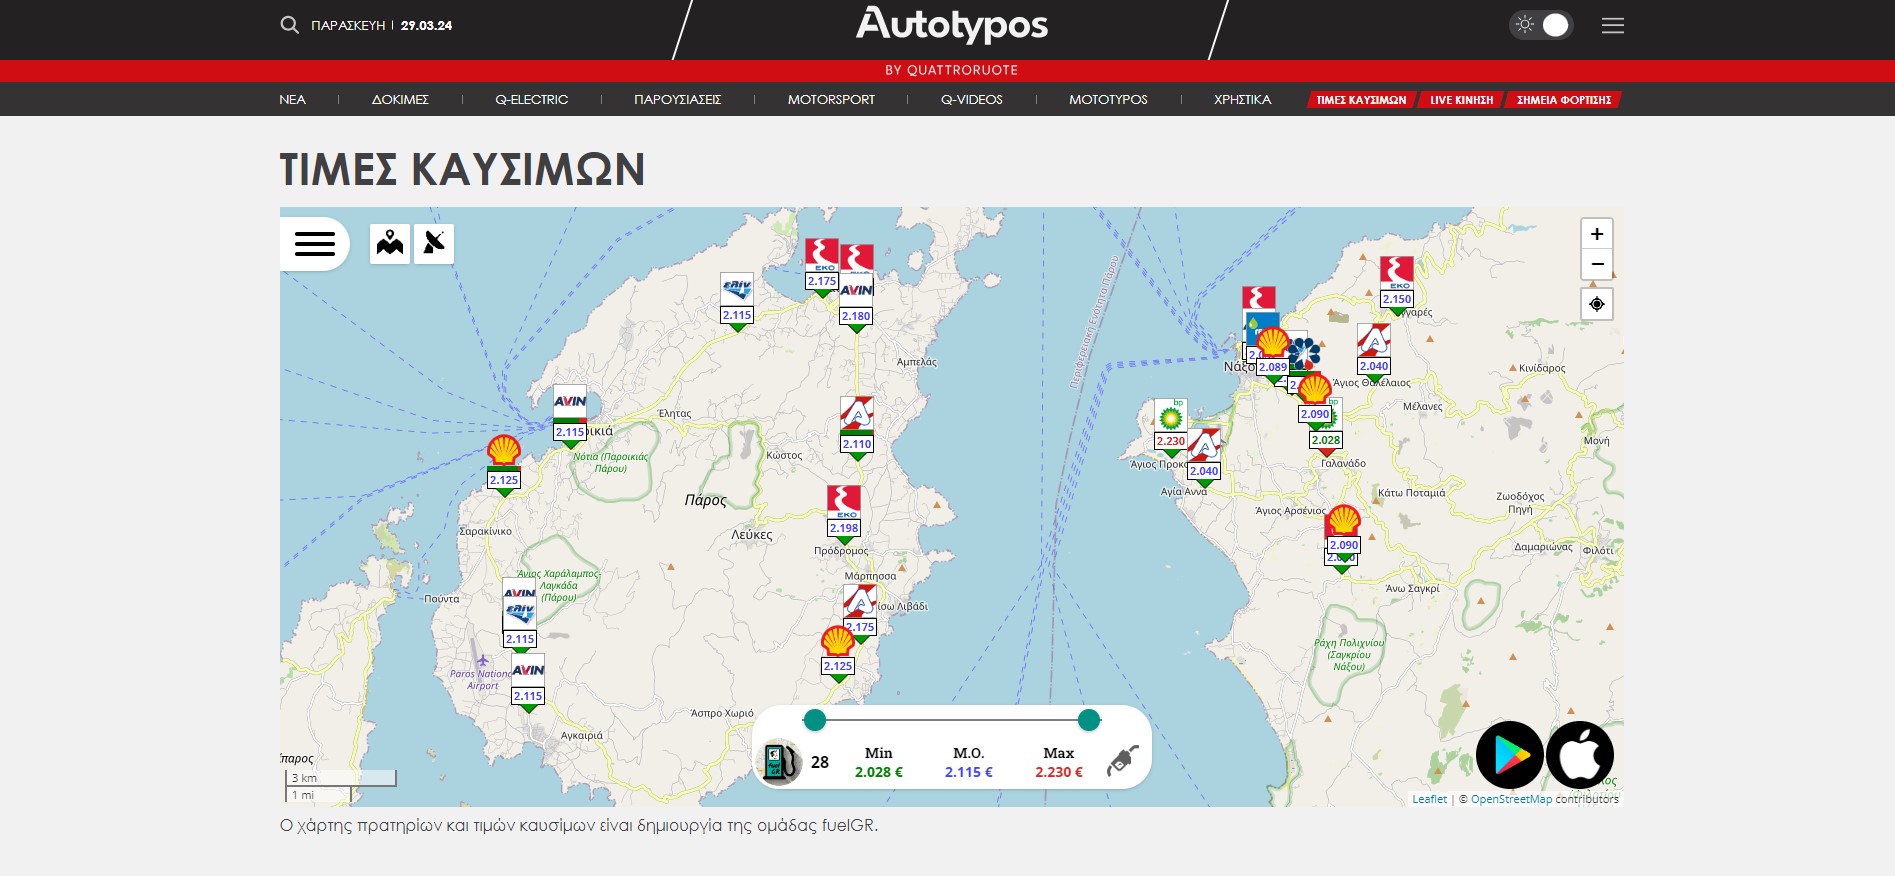Zoom out the map with minus button
This screenshot has width=1895, height=876.
[x=1597, y=264]
